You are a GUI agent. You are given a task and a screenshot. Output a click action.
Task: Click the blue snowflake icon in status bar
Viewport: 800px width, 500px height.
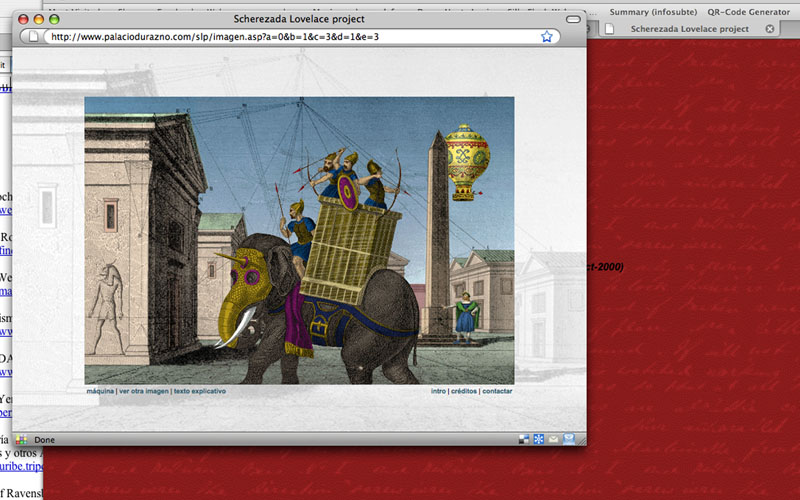[x=538, y=439]
